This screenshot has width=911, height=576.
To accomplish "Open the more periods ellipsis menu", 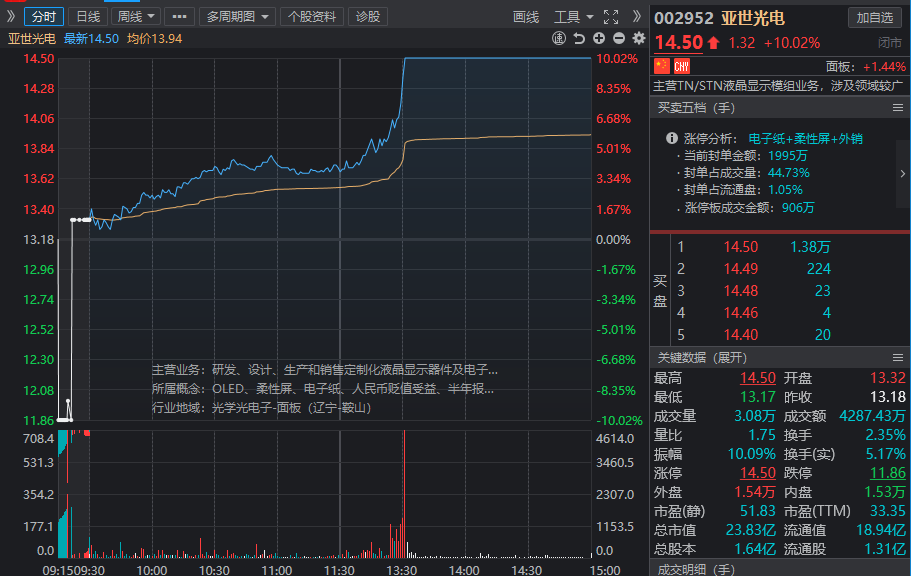I will [x=180, y=16].
